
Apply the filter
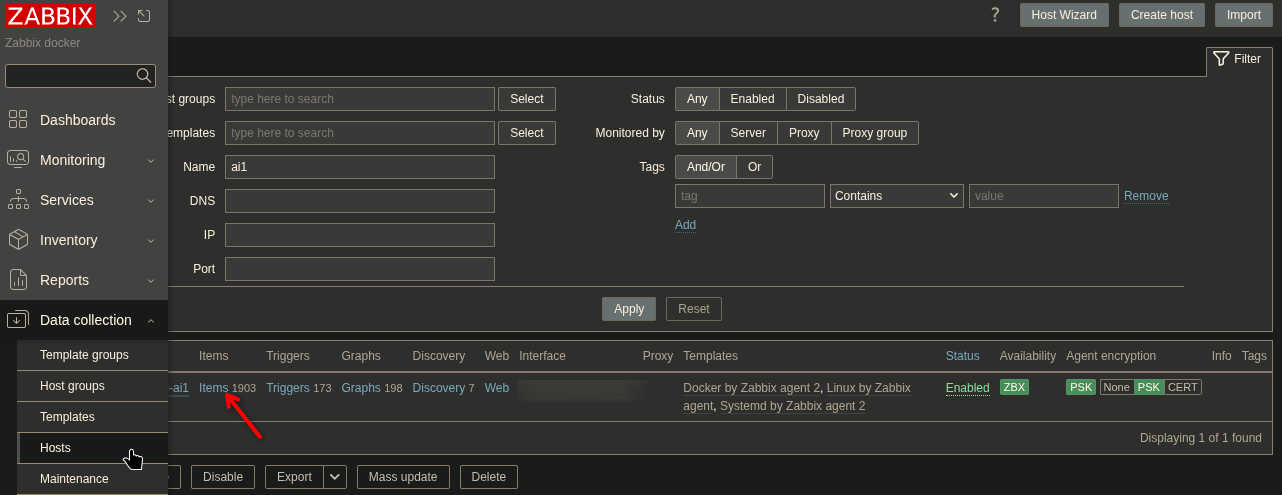click(x=629, y=309)
